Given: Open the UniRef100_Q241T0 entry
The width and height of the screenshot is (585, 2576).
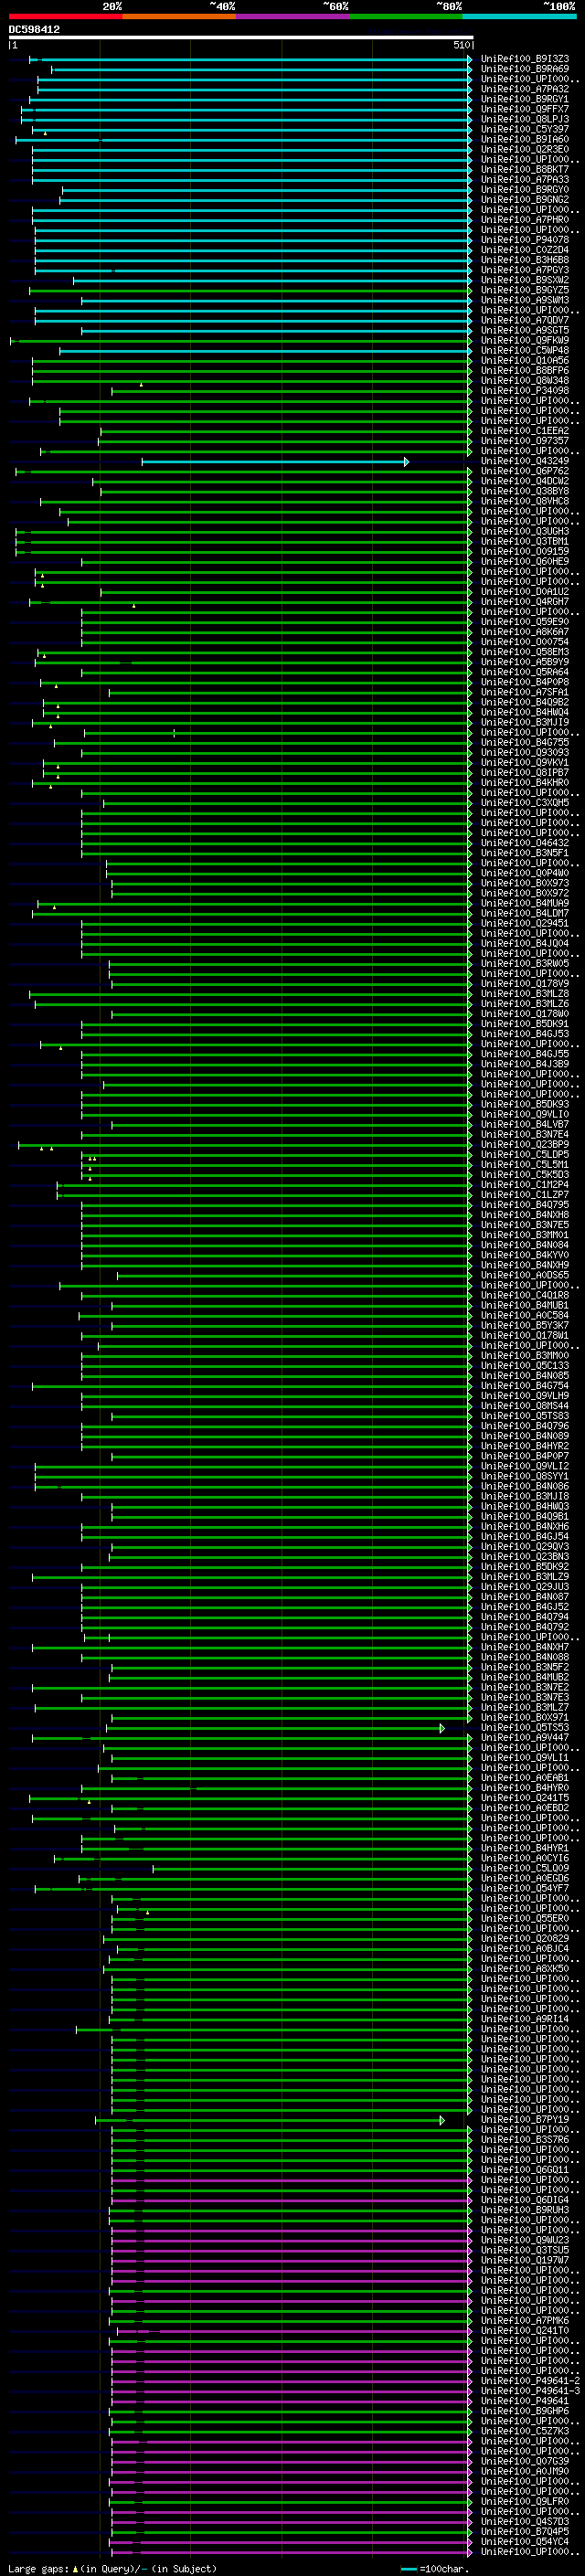Looking at the screenshot, I should click(525, 2331).
